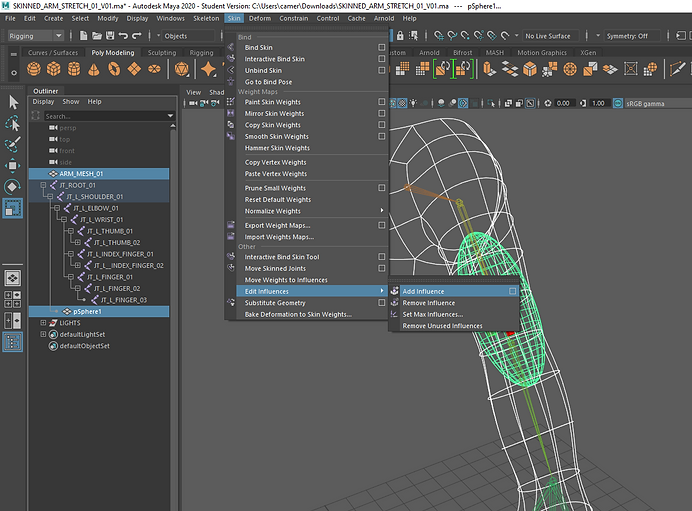Image resolution: width=692 pixels, height=511 pixels.
Task: Click the viewport exposure value 0.00
Action: point(563,103)
